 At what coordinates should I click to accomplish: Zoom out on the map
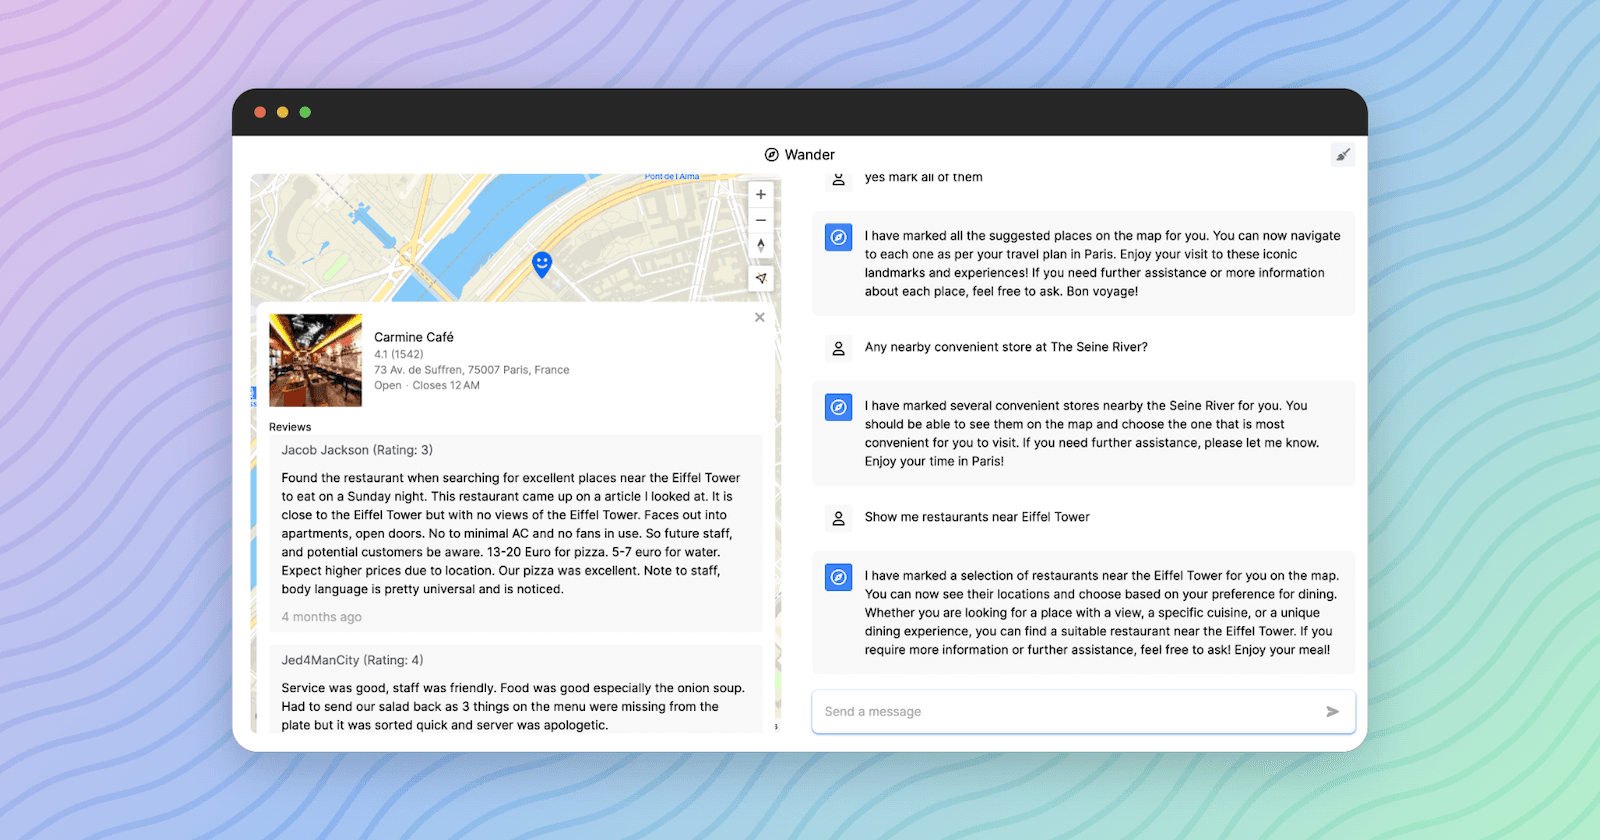761,220
